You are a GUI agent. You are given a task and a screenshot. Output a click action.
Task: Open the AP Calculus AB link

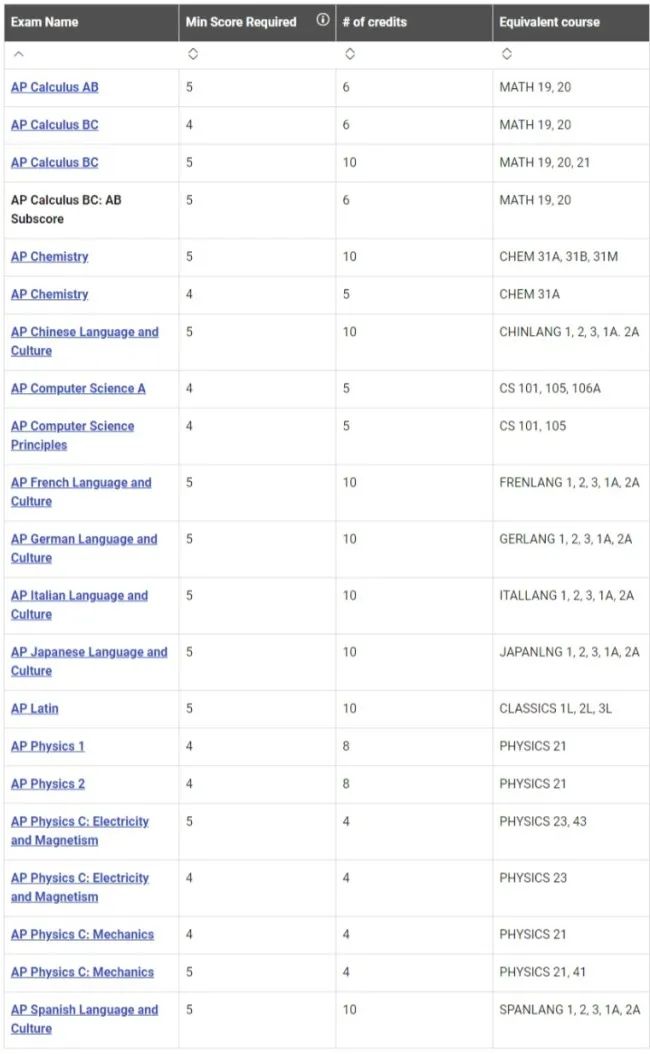(54, 87)
